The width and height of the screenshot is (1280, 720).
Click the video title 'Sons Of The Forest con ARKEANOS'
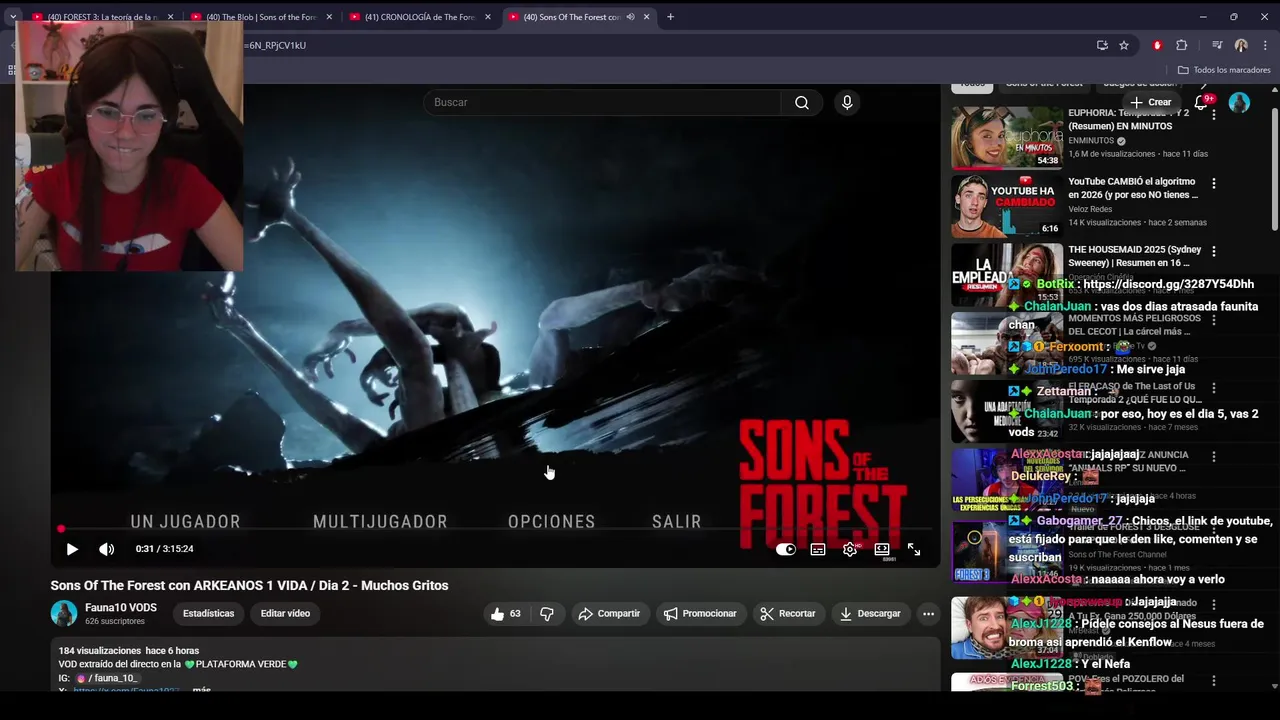250,586
